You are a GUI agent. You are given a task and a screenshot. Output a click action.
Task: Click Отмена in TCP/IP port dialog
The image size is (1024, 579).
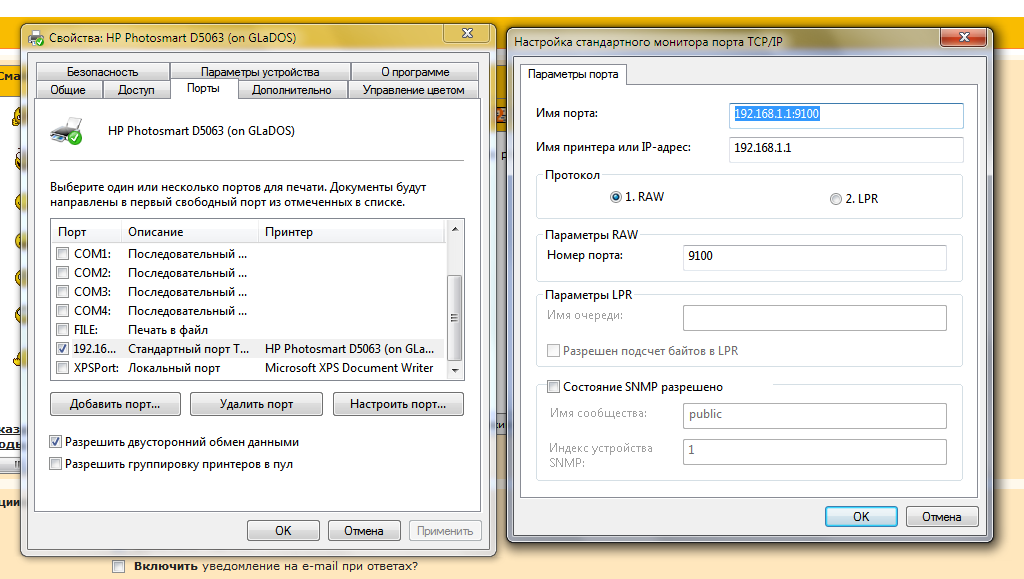pos(942,516)
